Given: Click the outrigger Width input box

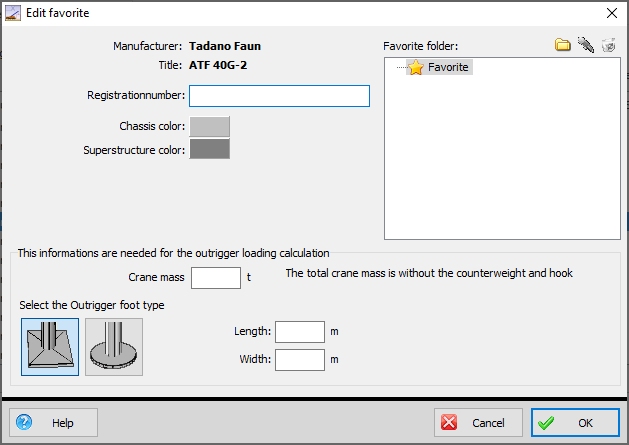Looking at the screenshot, I should pos(300,360).
